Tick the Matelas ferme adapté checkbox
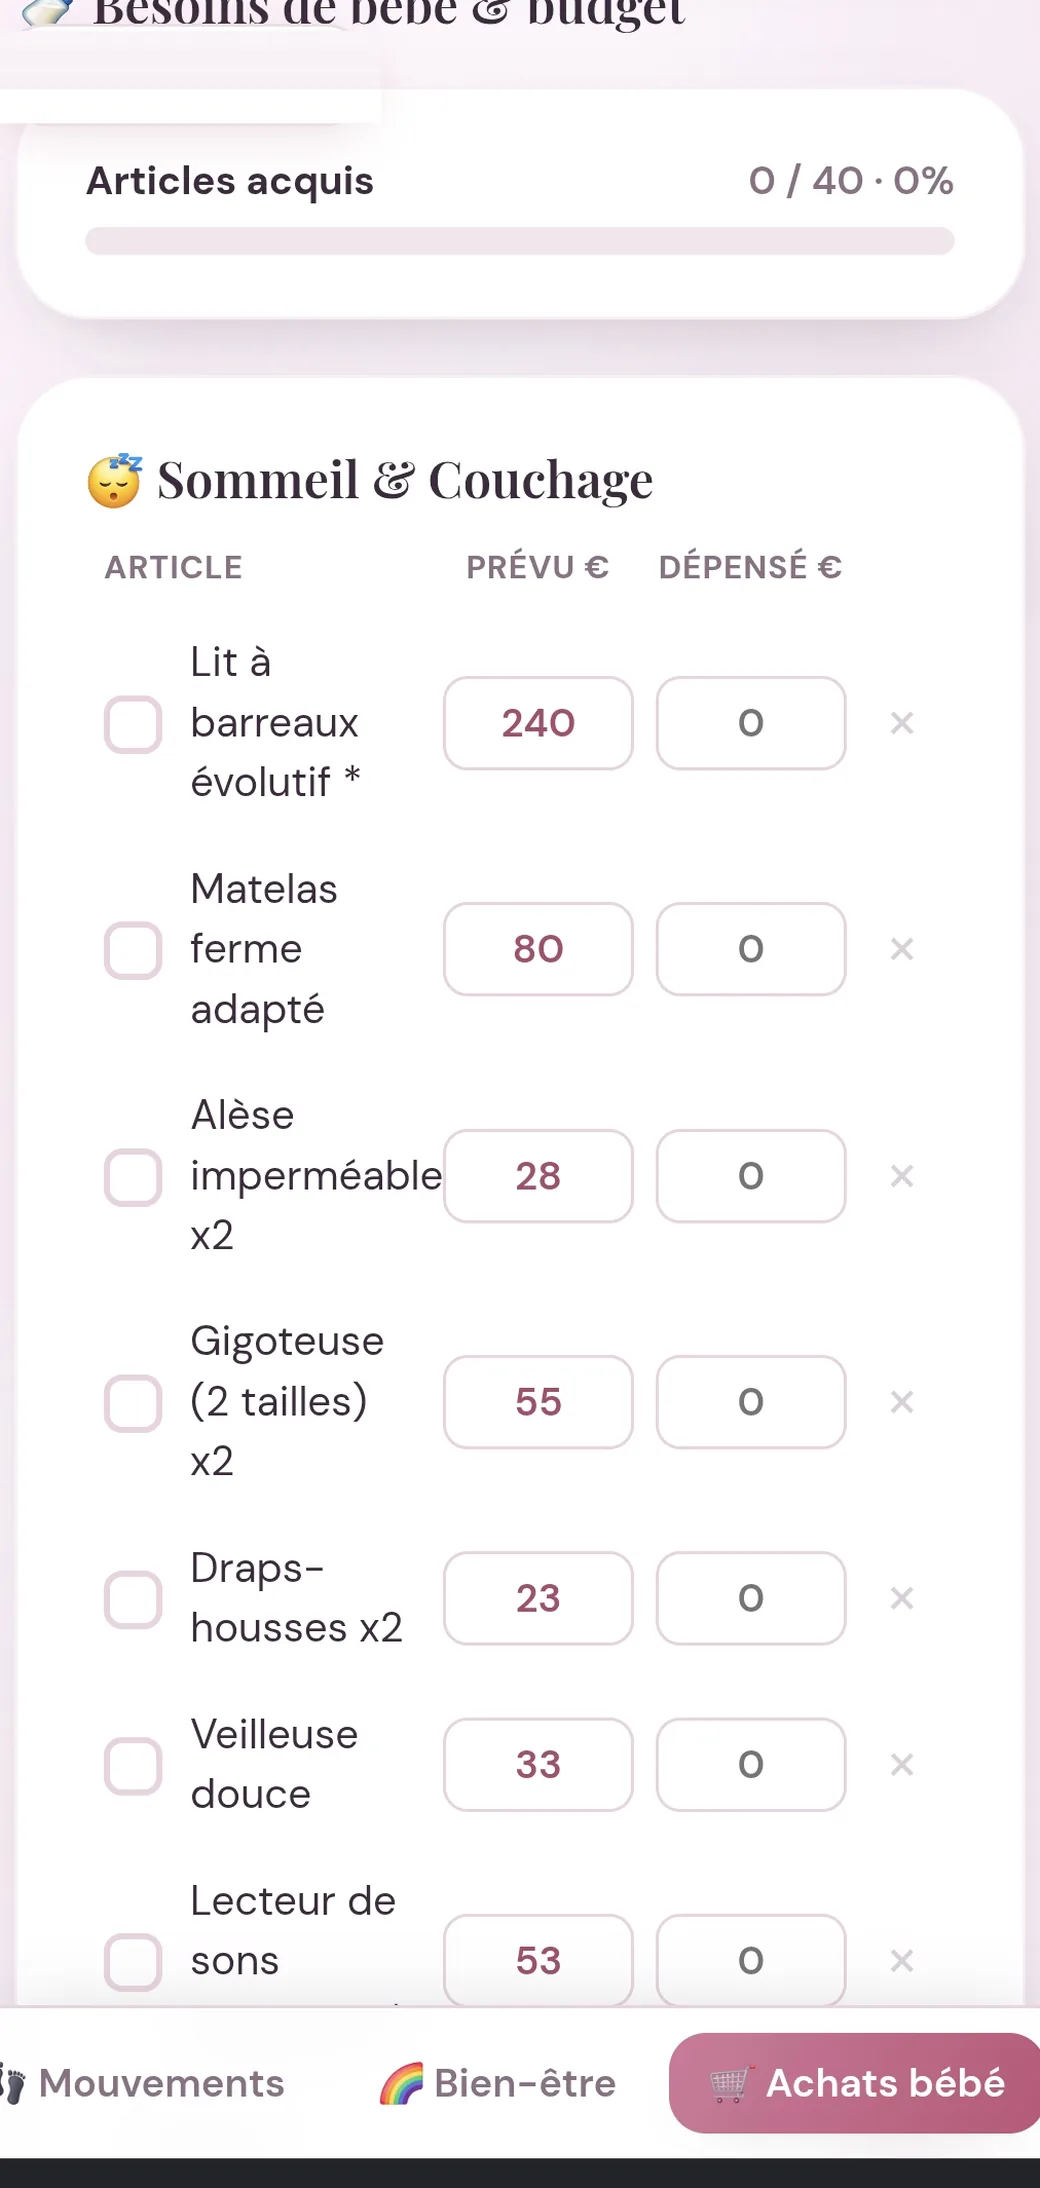This screenshot has width=1040, height=2188. point(133,950)
